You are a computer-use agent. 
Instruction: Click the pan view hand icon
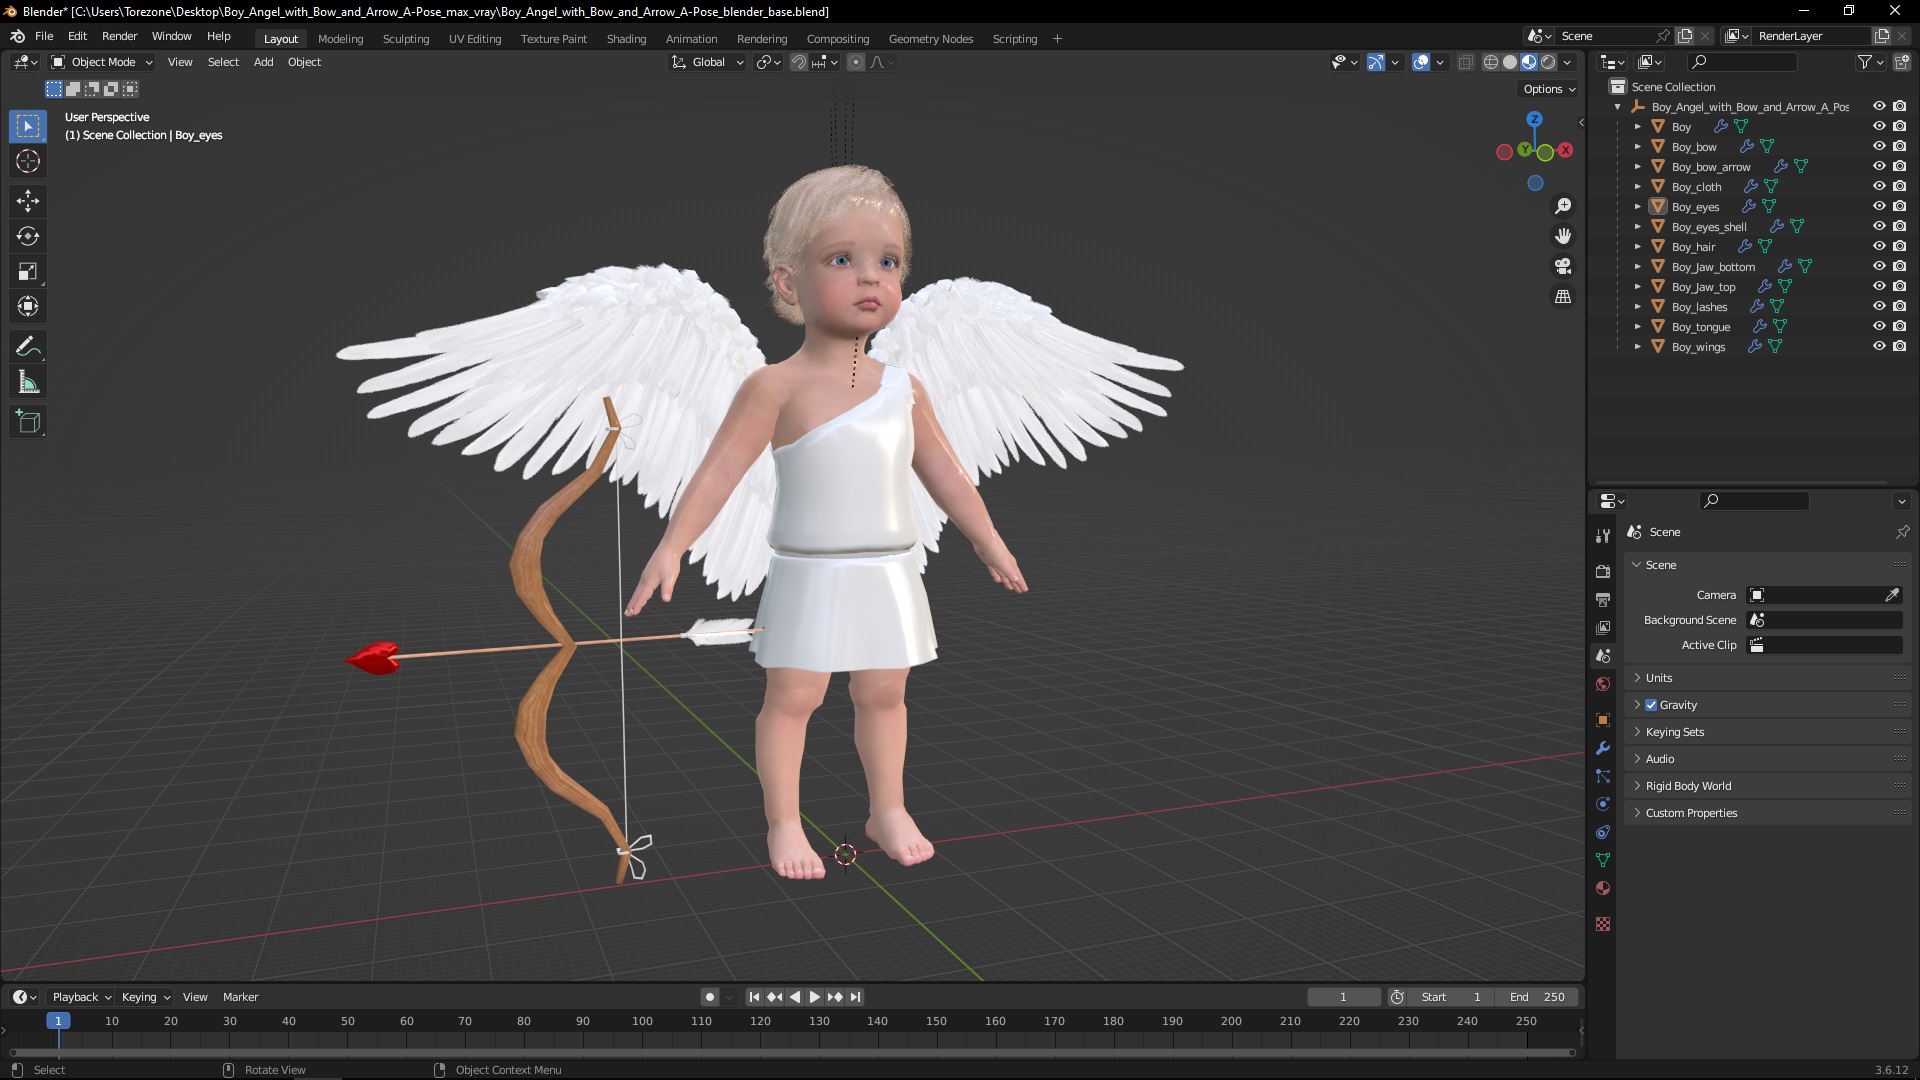tap(1563, 236)
